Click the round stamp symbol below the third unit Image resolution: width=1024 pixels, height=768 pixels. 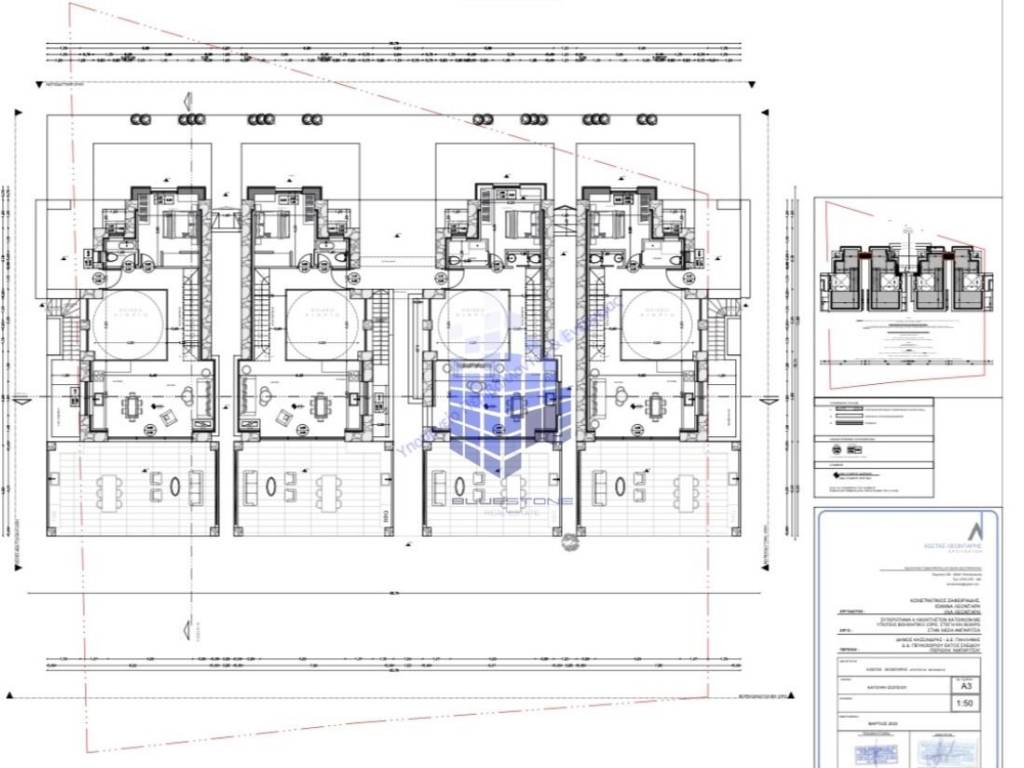pyautogui.click(x=569, y=542)
